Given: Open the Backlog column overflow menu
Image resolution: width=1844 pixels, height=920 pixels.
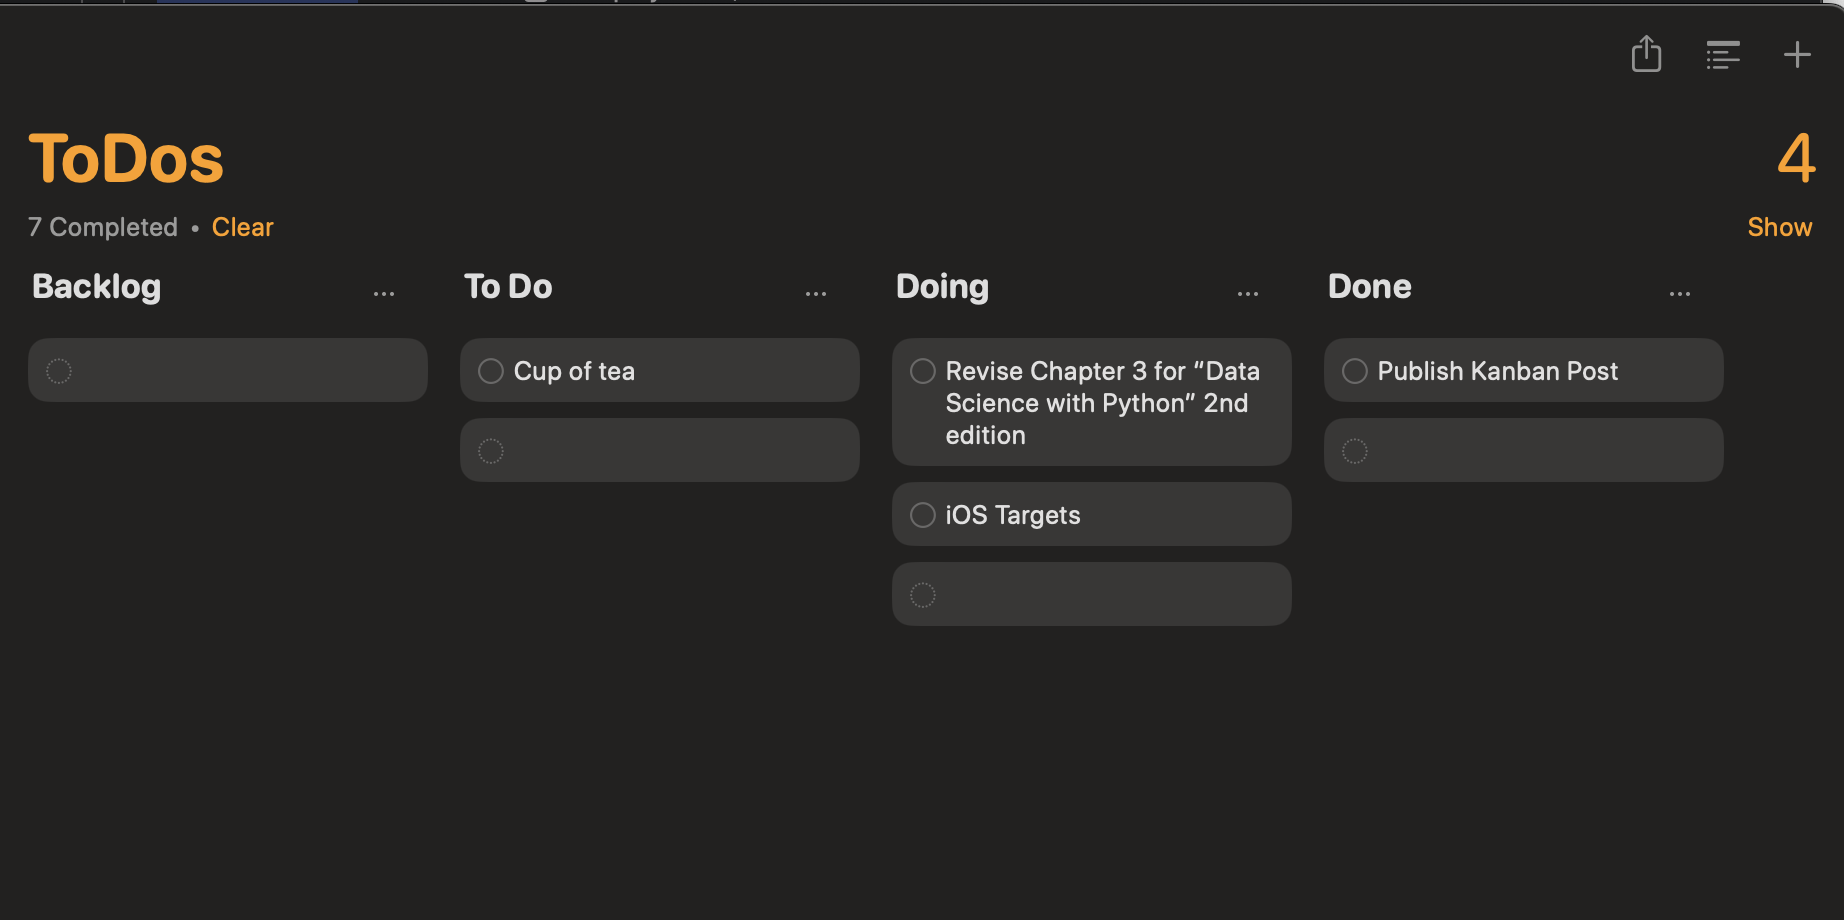Looking at the screenshot, I should click(x=385, y=291).
